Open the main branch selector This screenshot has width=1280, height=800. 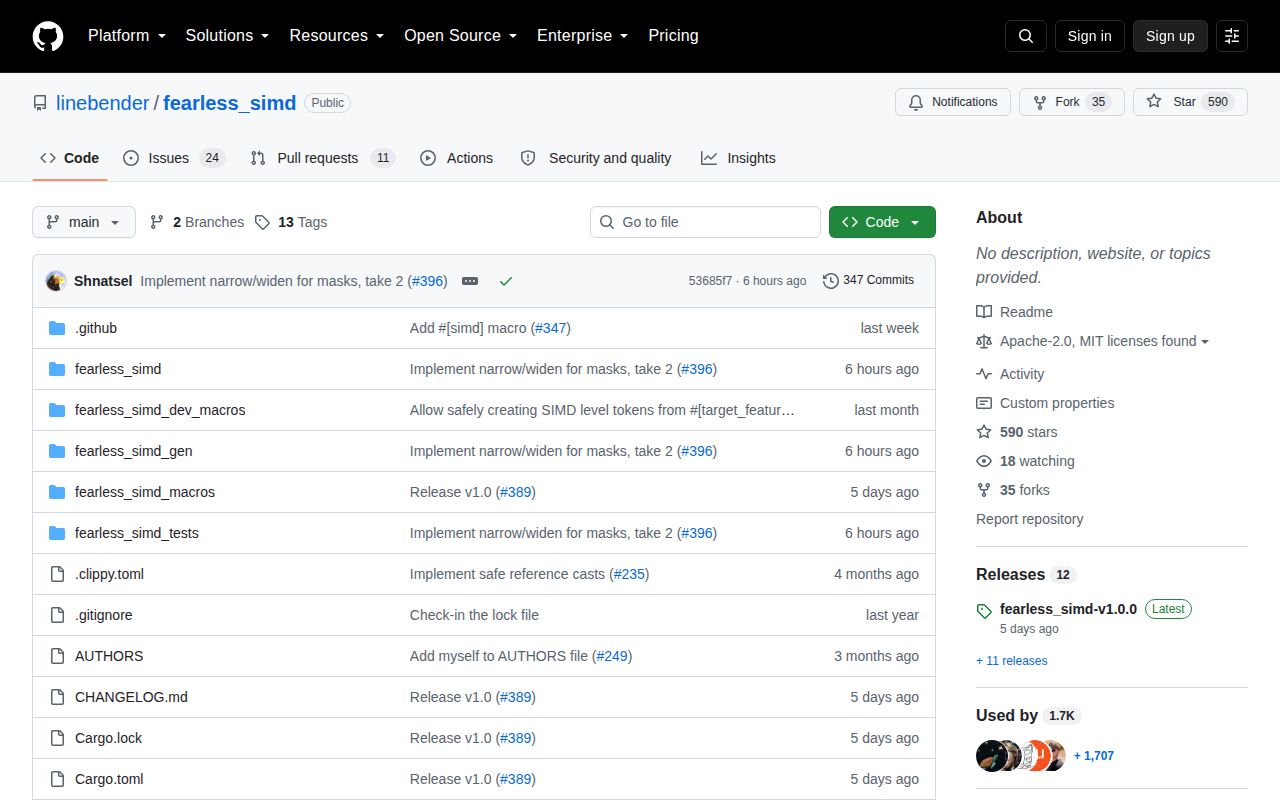coord(84,222)
